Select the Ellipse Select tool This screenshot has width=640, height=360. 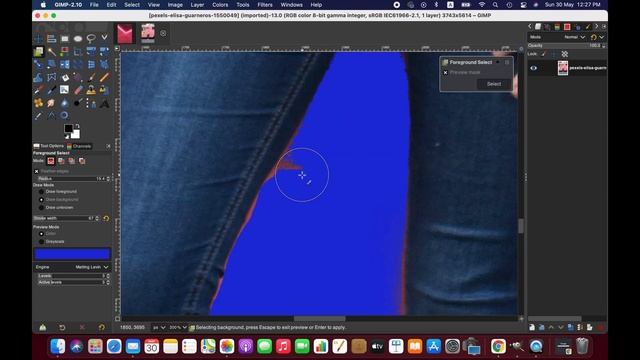point(78,39)
